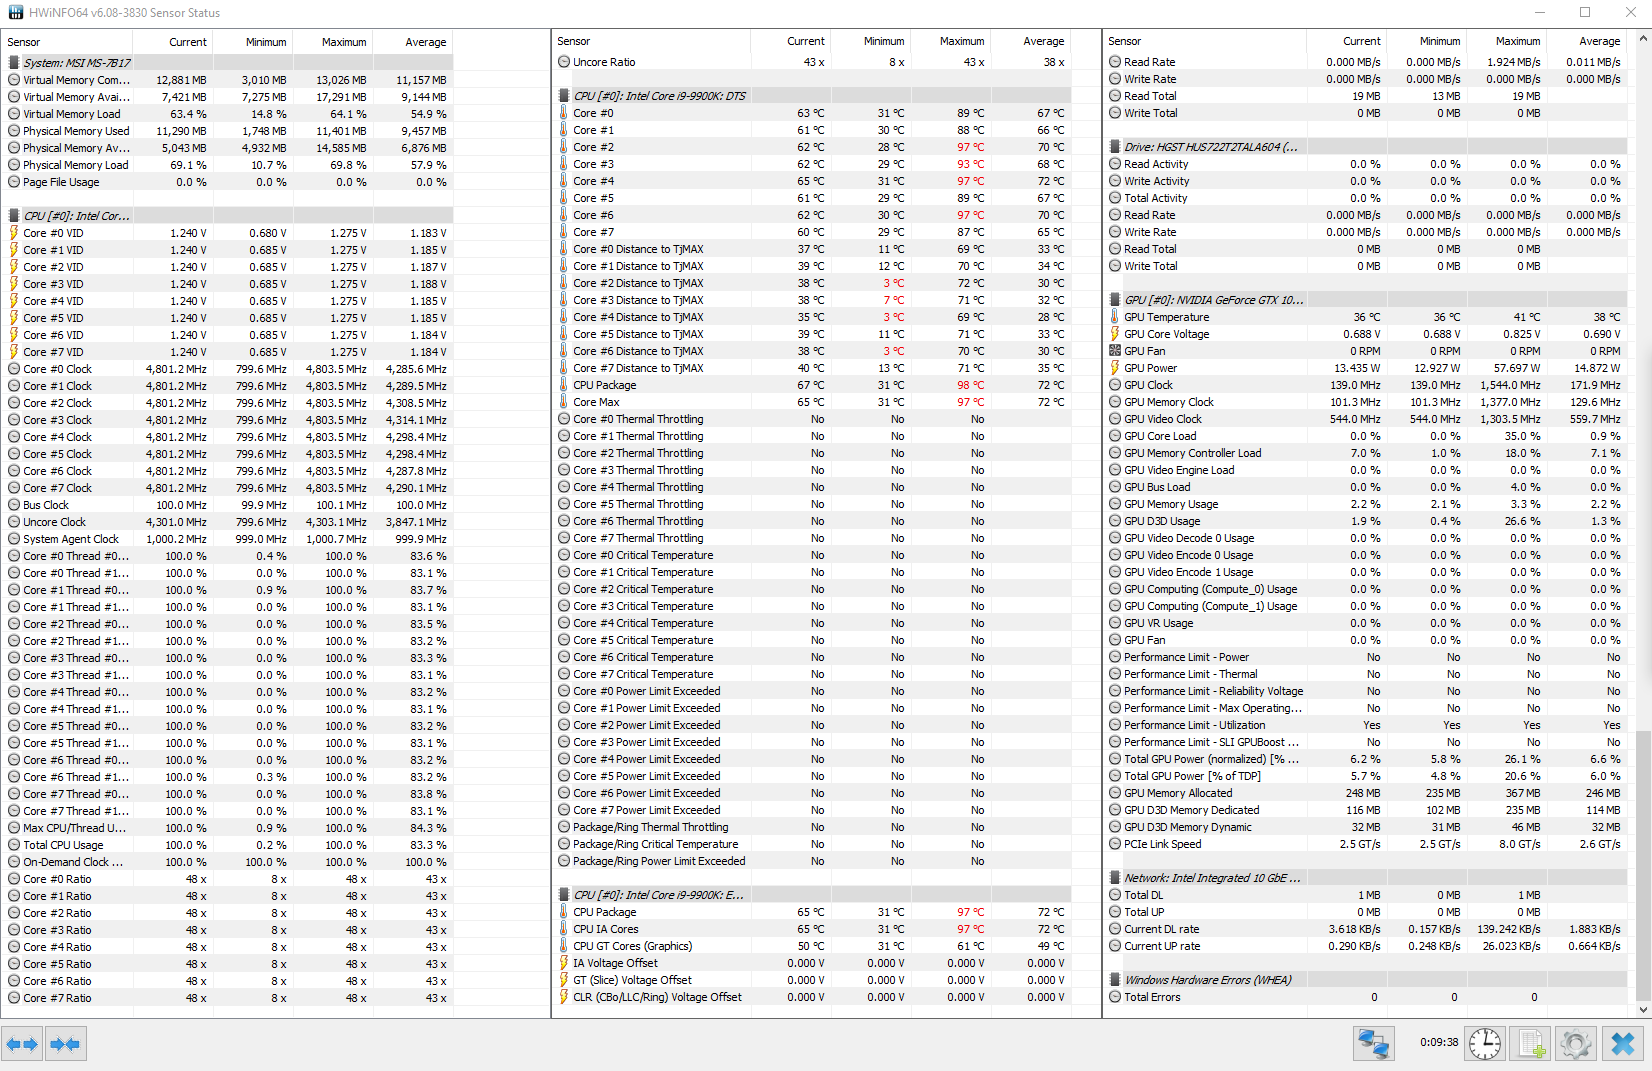Click the shrink layout inward-arrows button
Screen dimensions: 1652x1071
tap(65, 1044)
